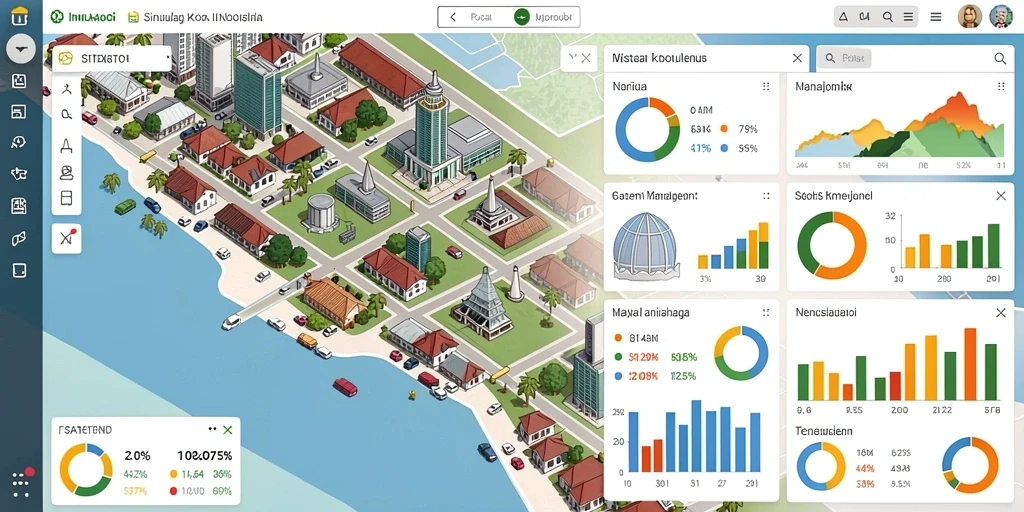Expand the round arrow button in dark sidebar
1024x512 pixels.
click(x=21, y=49)
